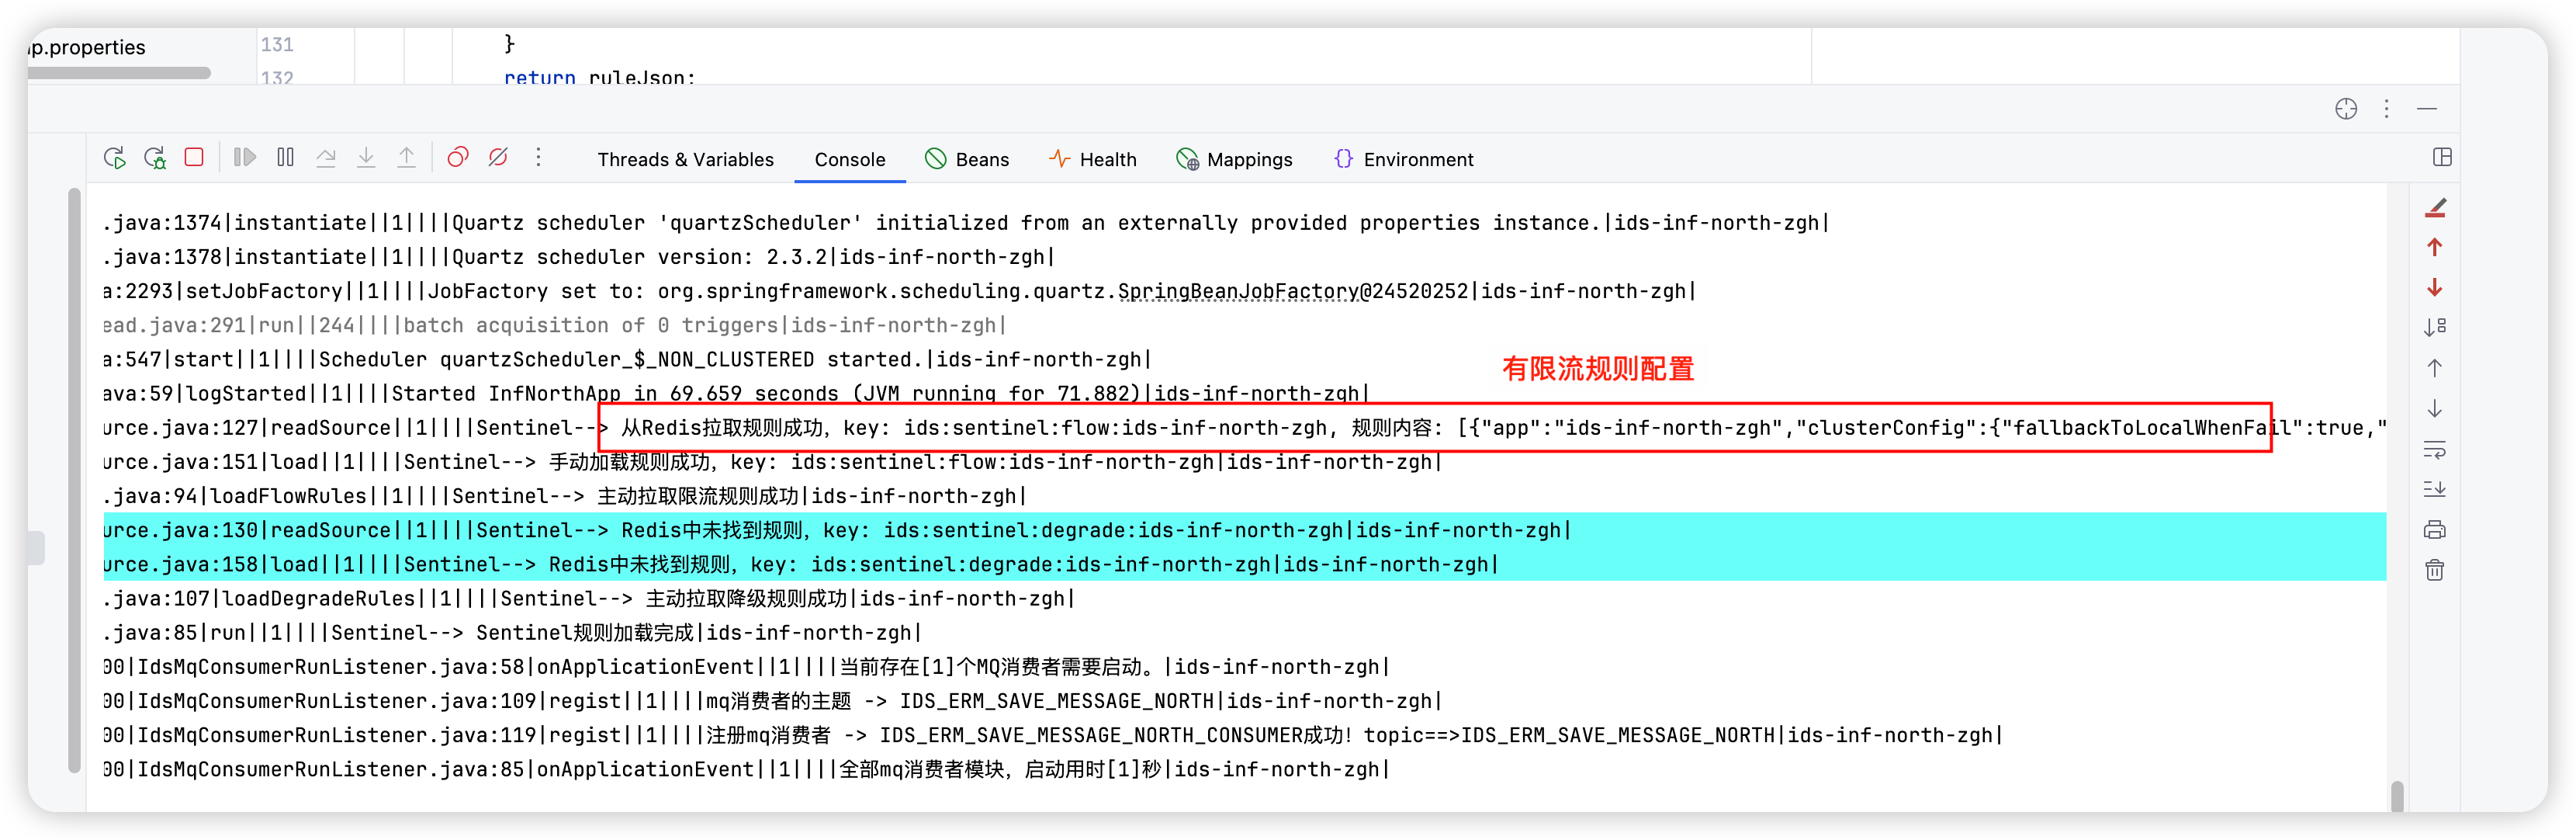This screenshot has width=2576, height=840.
Task: Select the Step Over action
Action: coord(326,157)
